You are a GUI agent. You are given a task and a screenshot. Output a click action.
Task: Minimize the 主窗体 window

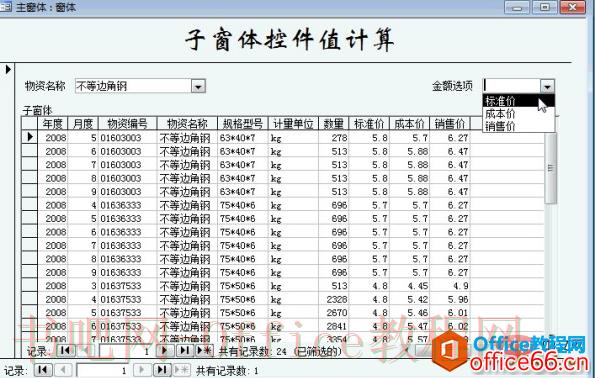click(516, 7)
